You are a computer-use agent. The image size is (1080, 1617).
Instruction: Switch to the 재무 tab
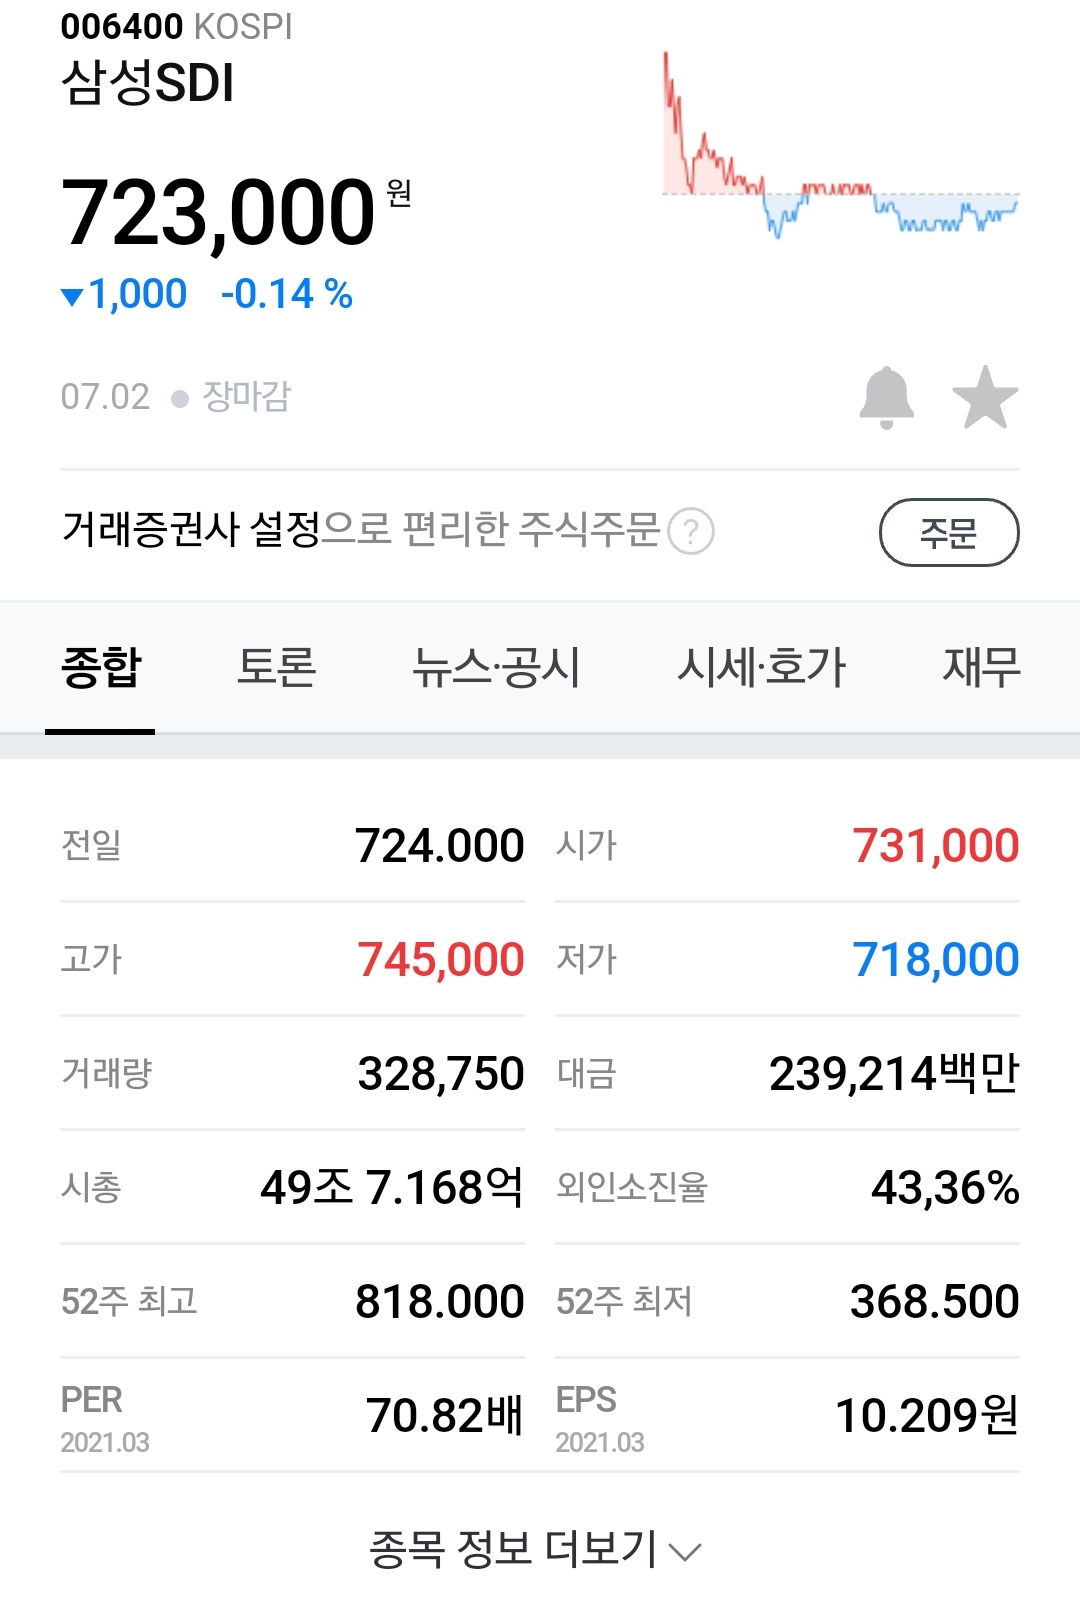pos(981,667)
